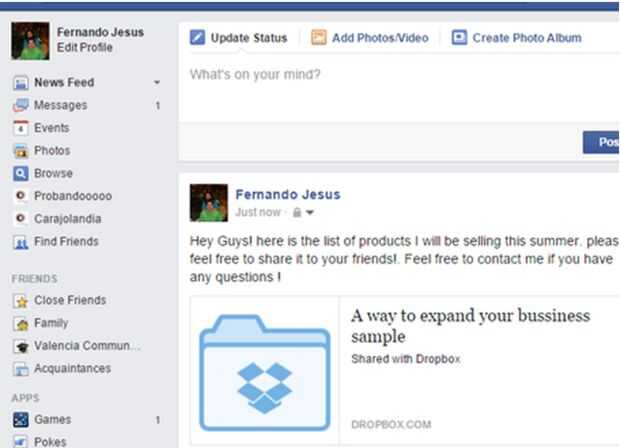
Task: Click the Family house icon
Action: (20, 324)
